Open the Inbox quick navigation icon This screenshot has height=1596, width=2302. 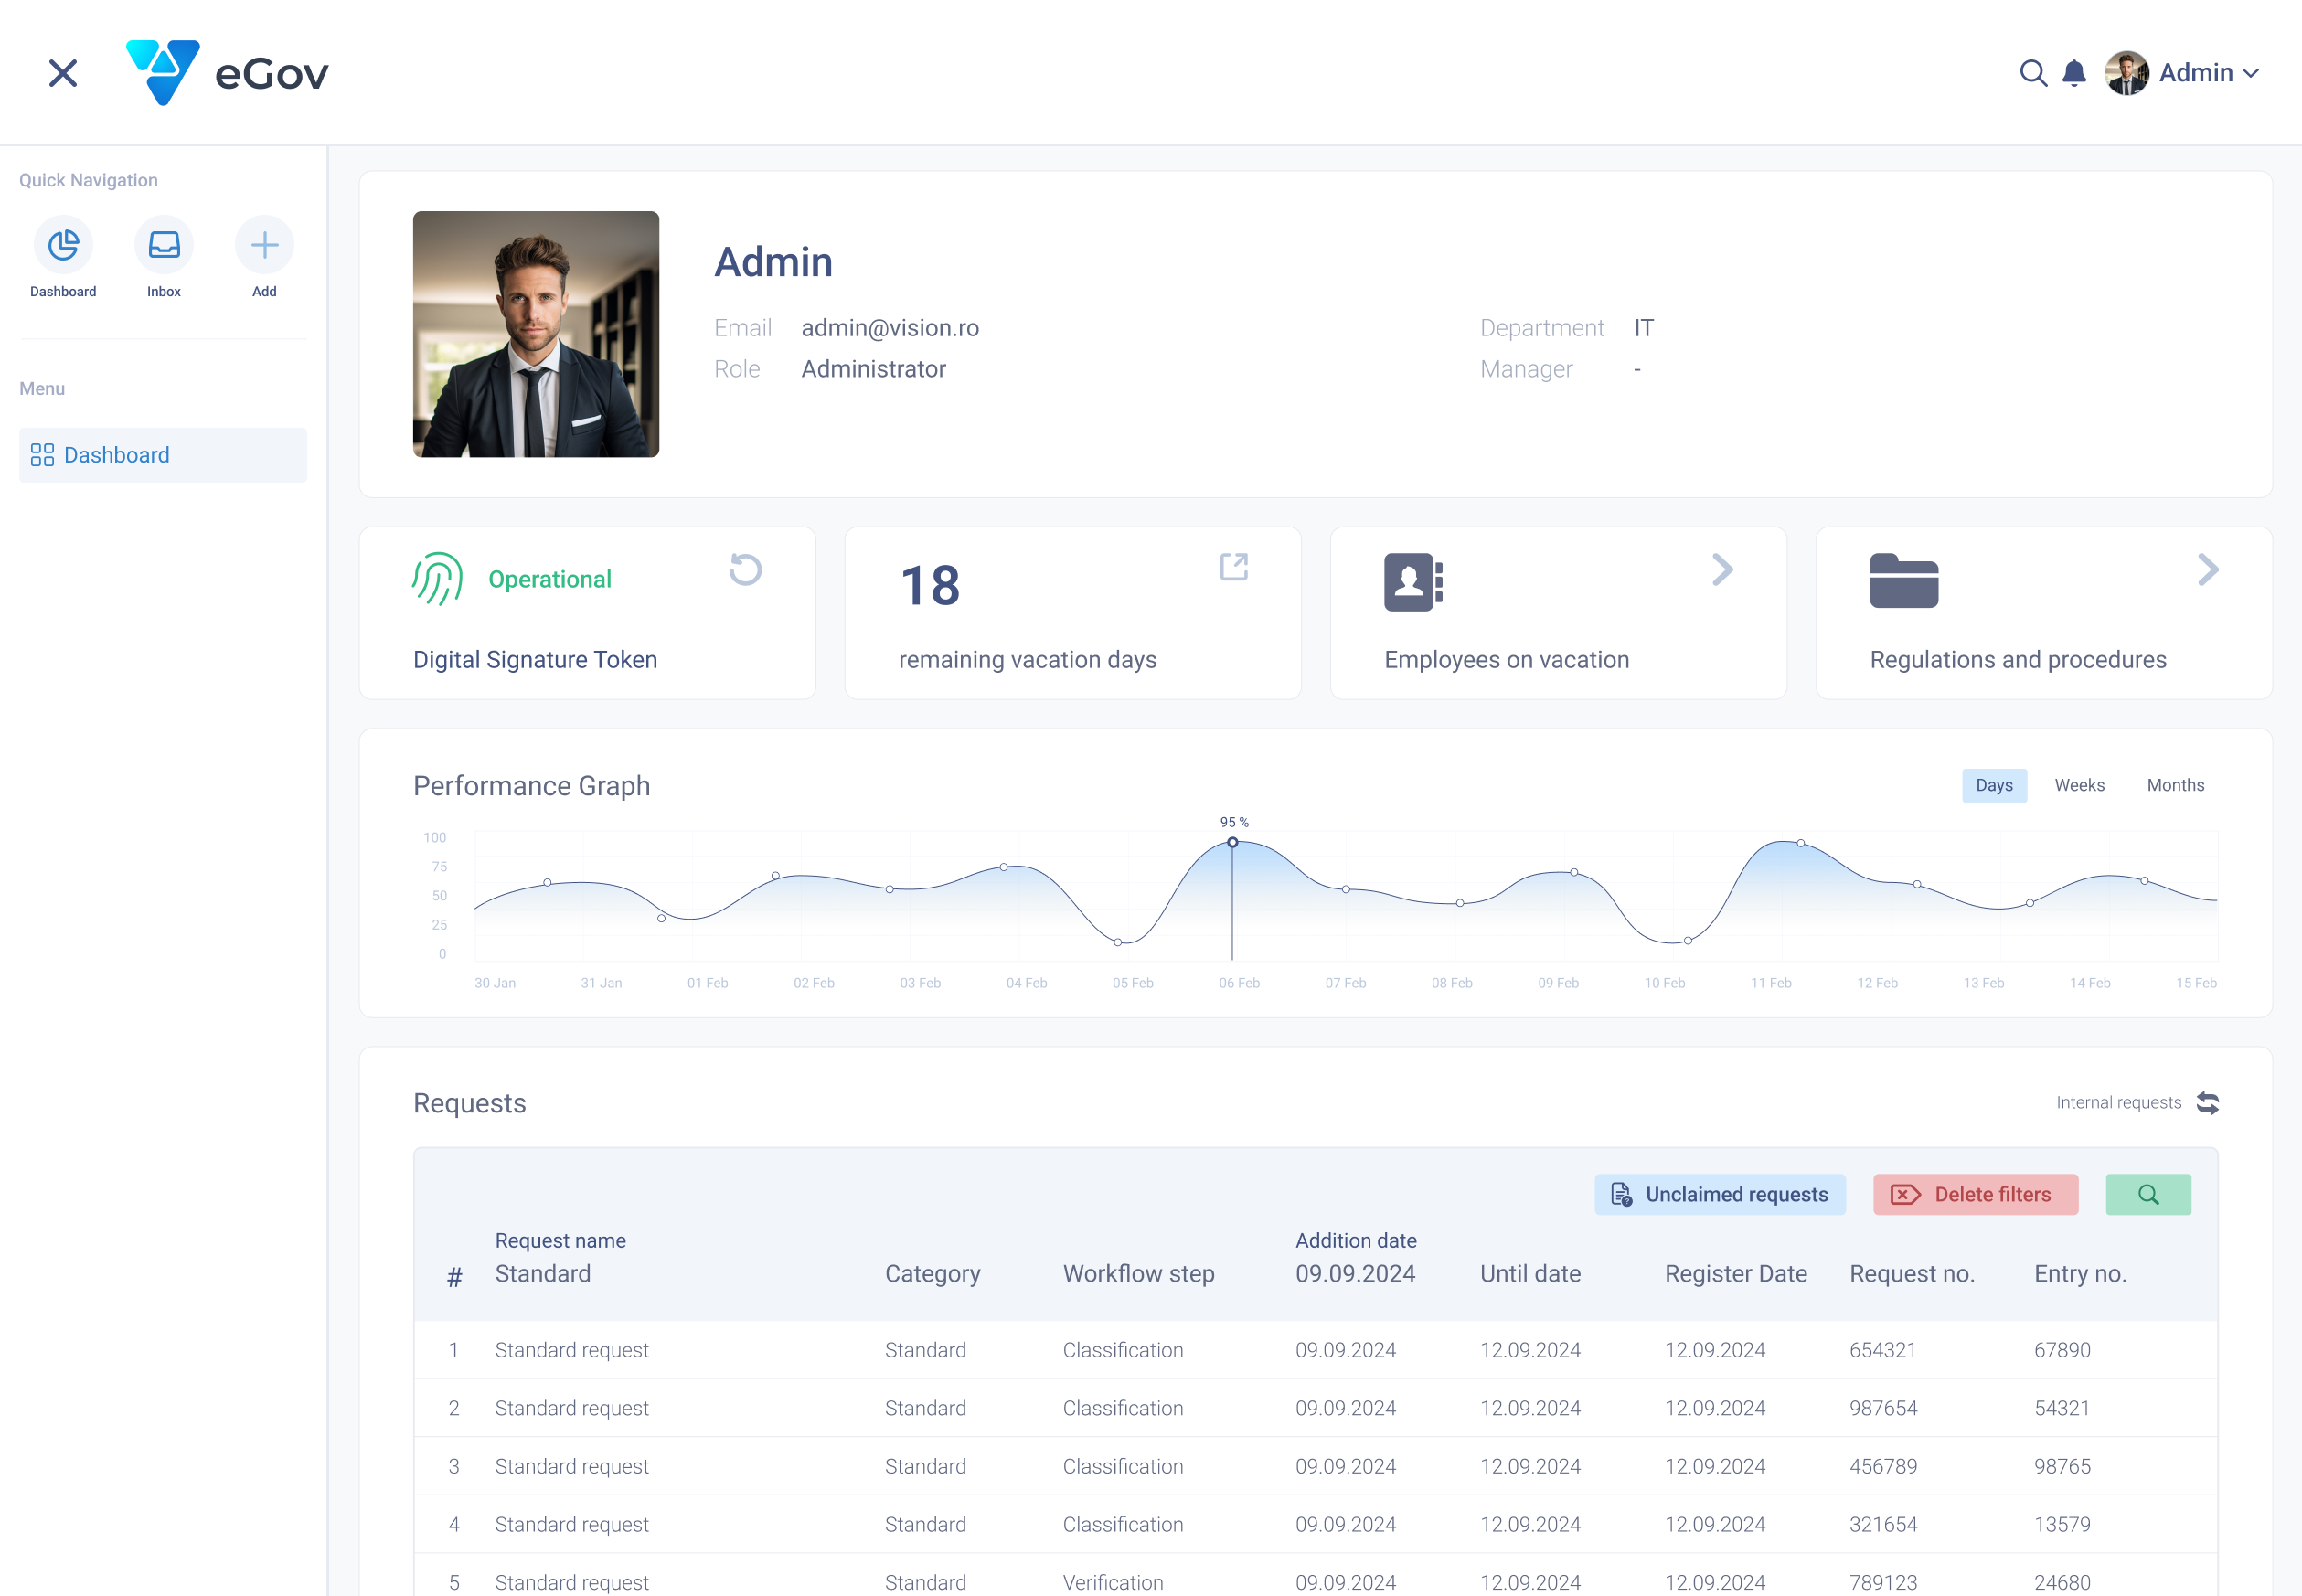tap(164, 245)
